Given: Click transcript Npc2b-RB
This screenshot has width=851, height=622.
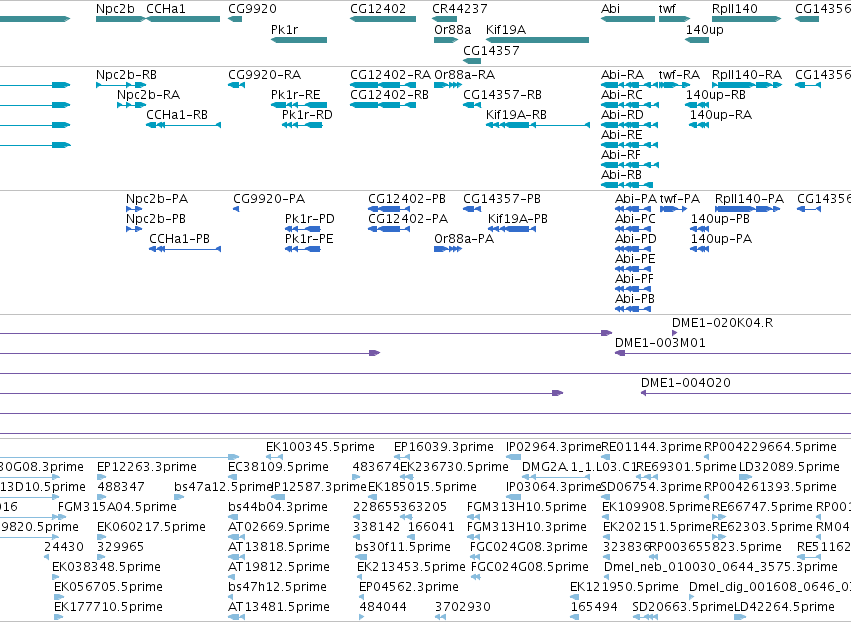Looking at the screenshot, I should pyautogui.click(x=121, y=85).
